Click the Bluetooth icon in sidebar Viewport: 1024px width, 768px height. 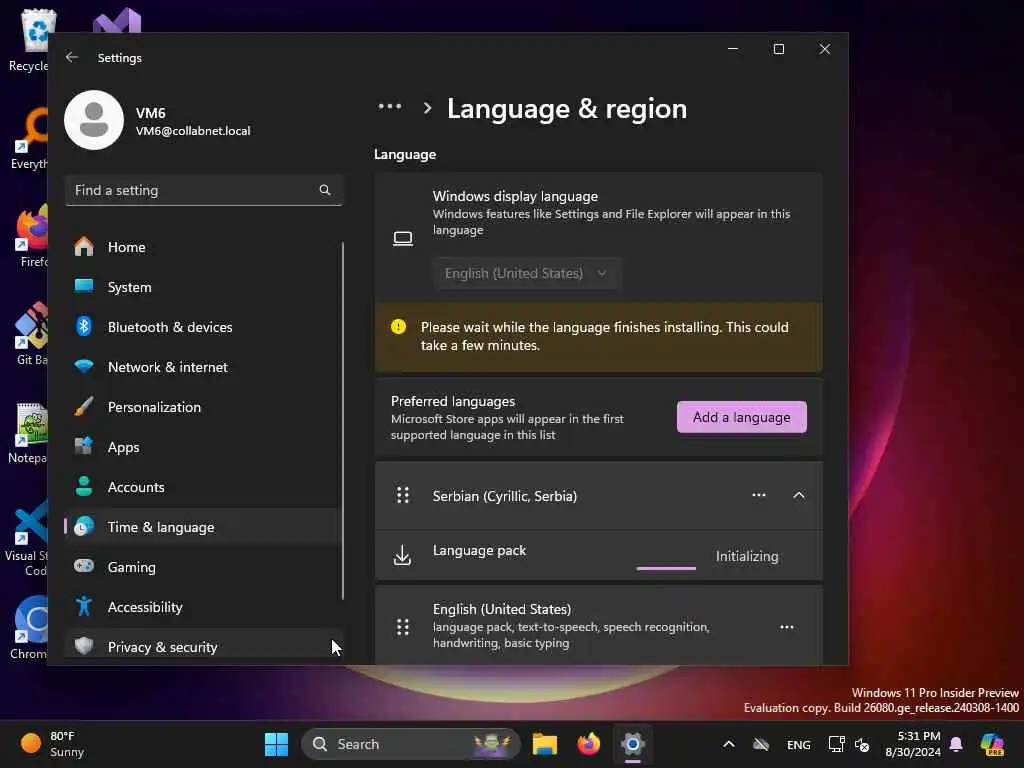84,327
